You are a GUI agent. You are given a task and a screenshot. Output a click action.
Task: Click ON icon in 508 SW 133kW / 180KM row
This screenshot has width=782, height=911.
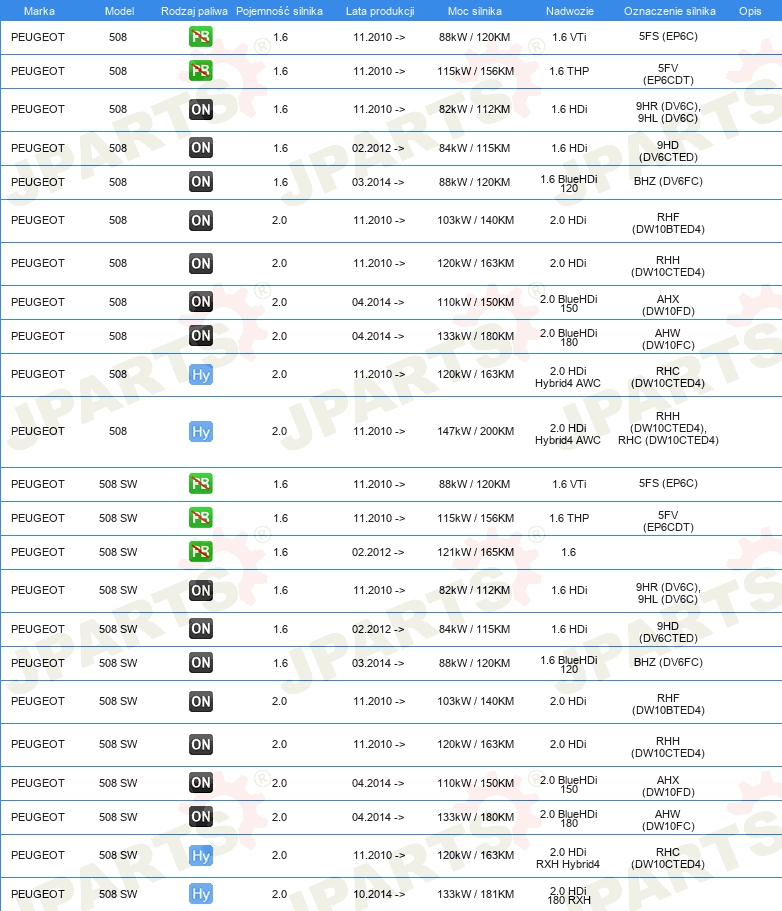click(x=200, y=817)
